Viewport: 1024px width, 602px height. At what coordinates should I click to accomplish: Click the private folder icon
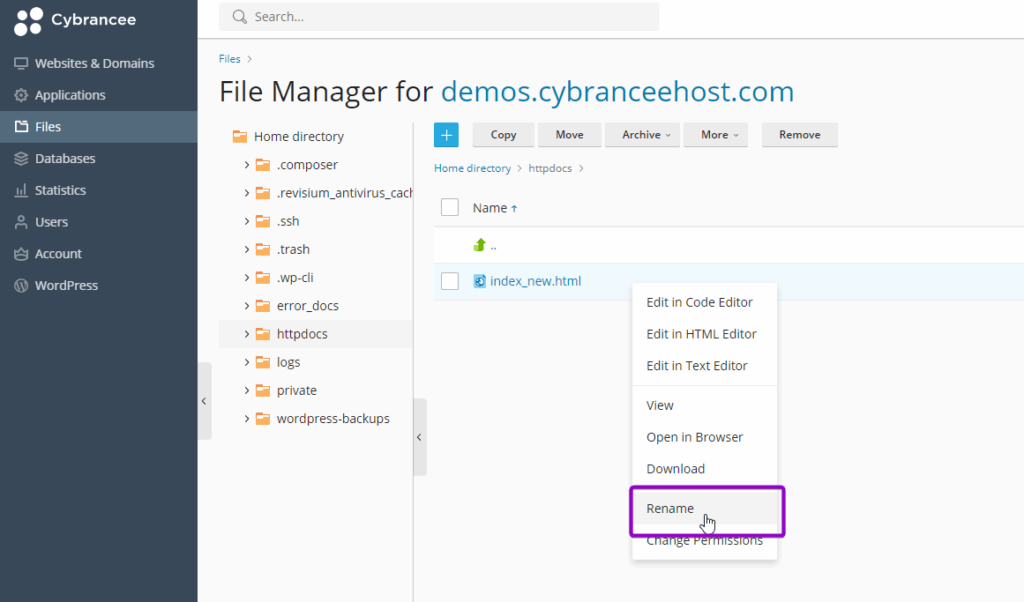tap(263, 390)
